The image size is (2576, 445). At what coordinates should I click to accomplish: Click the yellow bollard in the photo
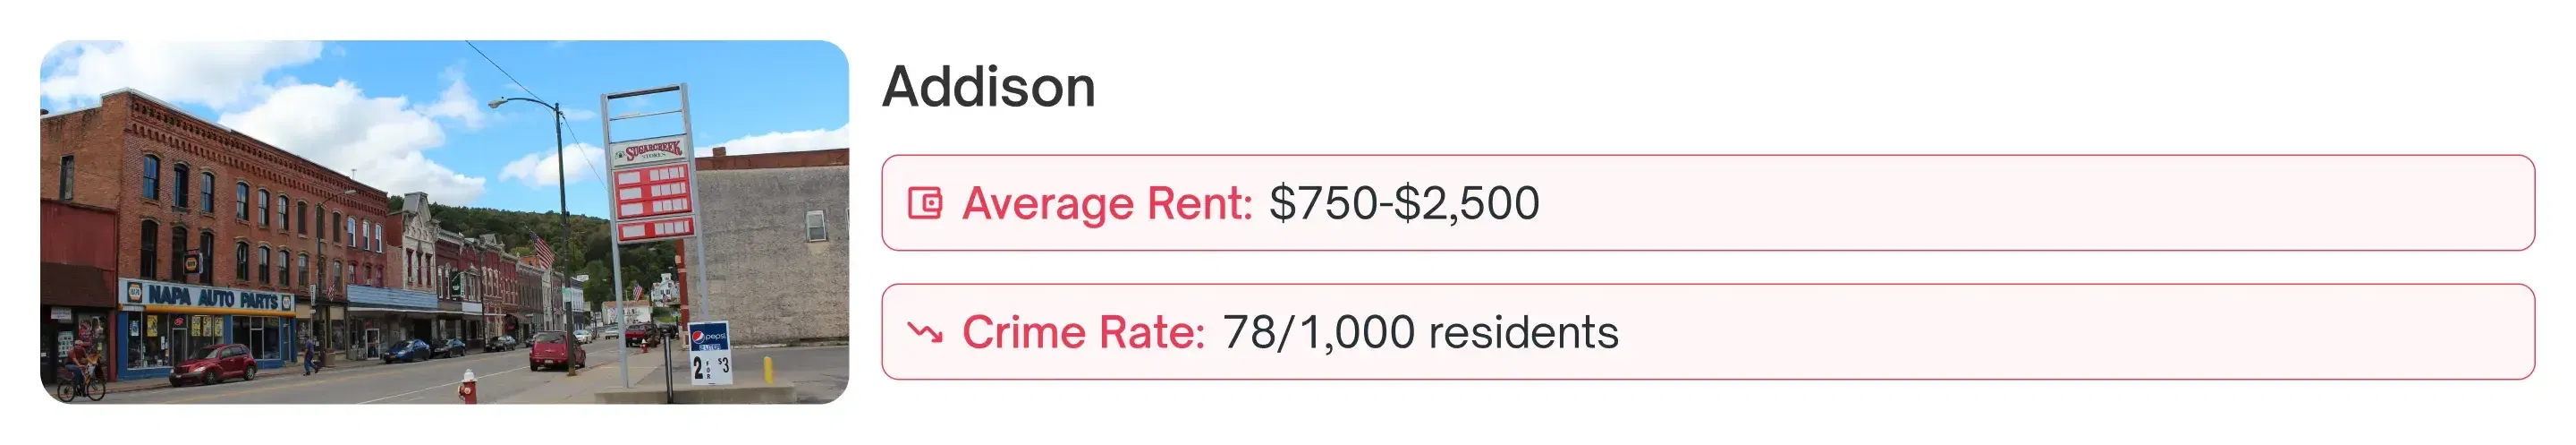pos(768,370)
